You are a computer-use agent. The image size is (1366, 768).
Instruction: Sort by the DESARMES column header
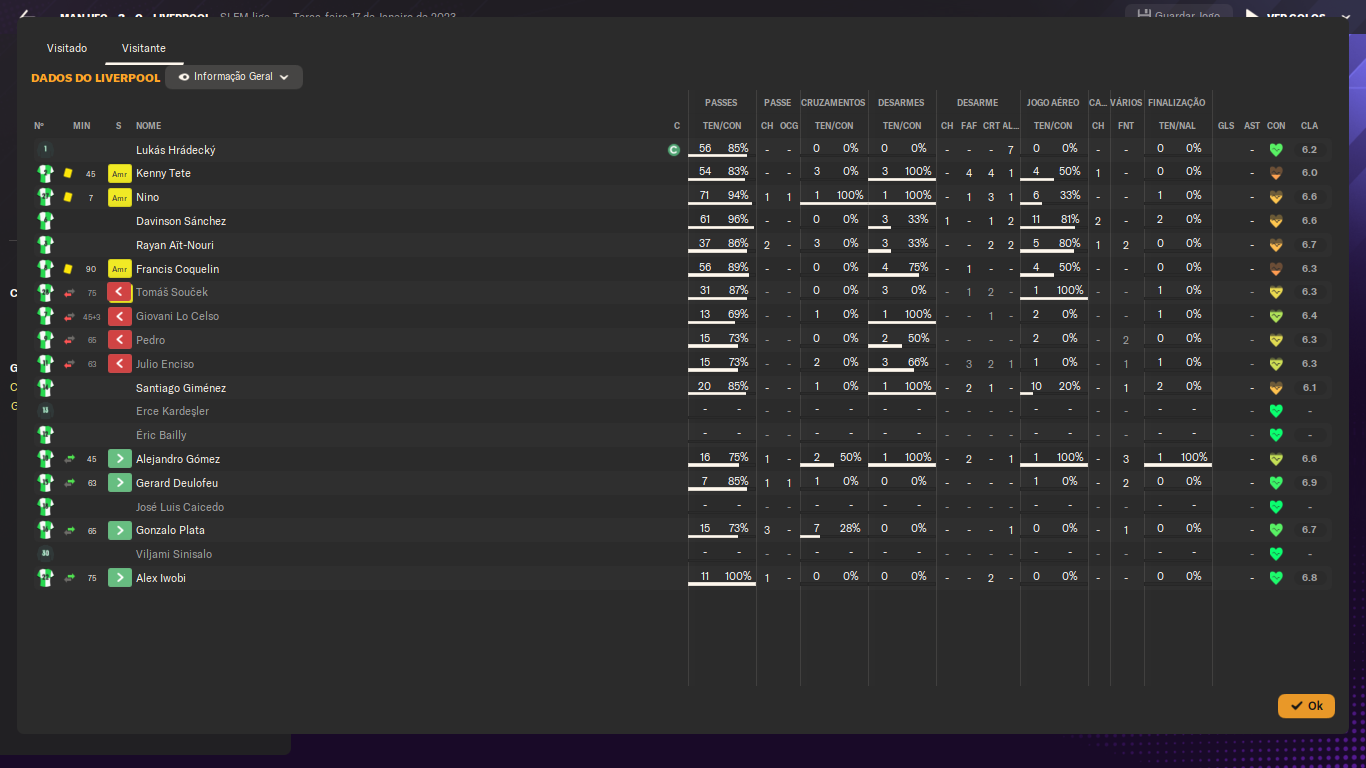[x=901, y=103]
